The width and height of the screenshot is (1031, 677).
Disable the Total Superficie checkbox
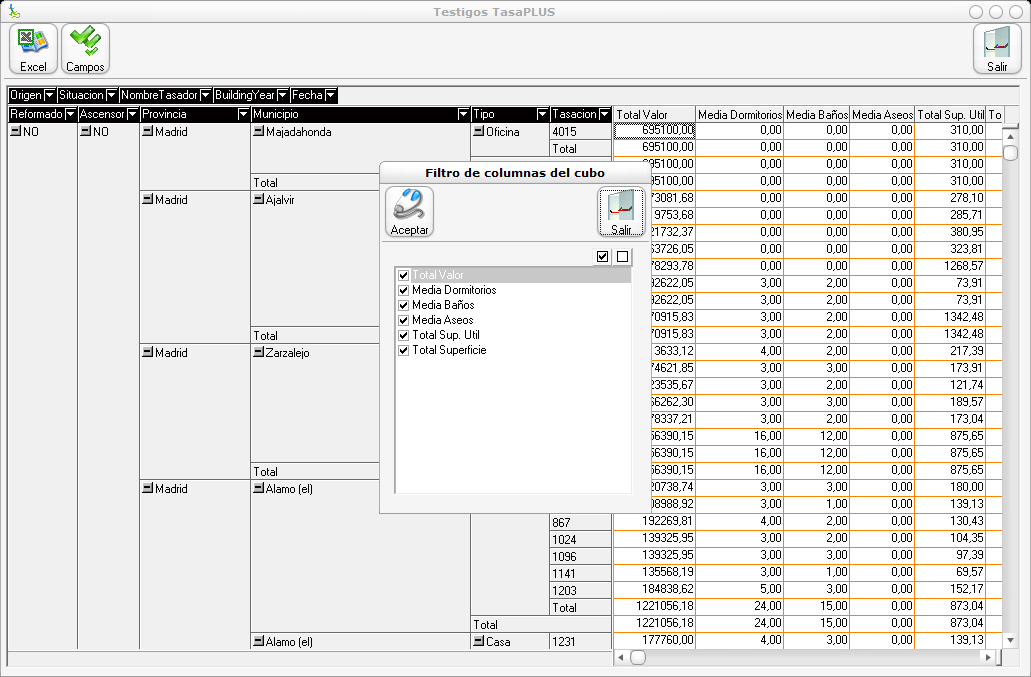(403, 350)
